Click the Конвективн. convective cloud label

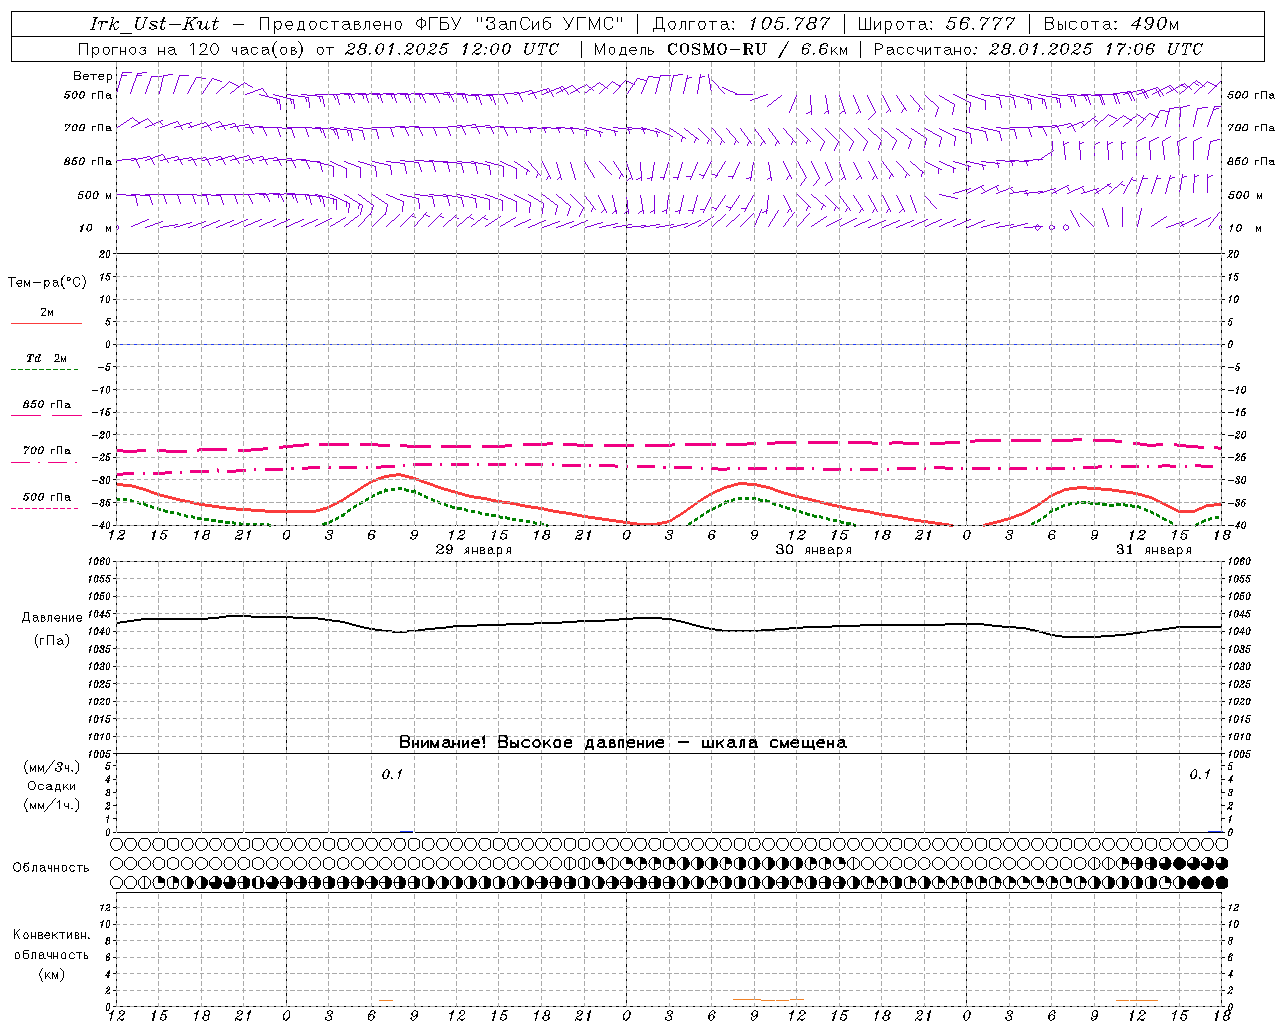click(x=52, y=935)
